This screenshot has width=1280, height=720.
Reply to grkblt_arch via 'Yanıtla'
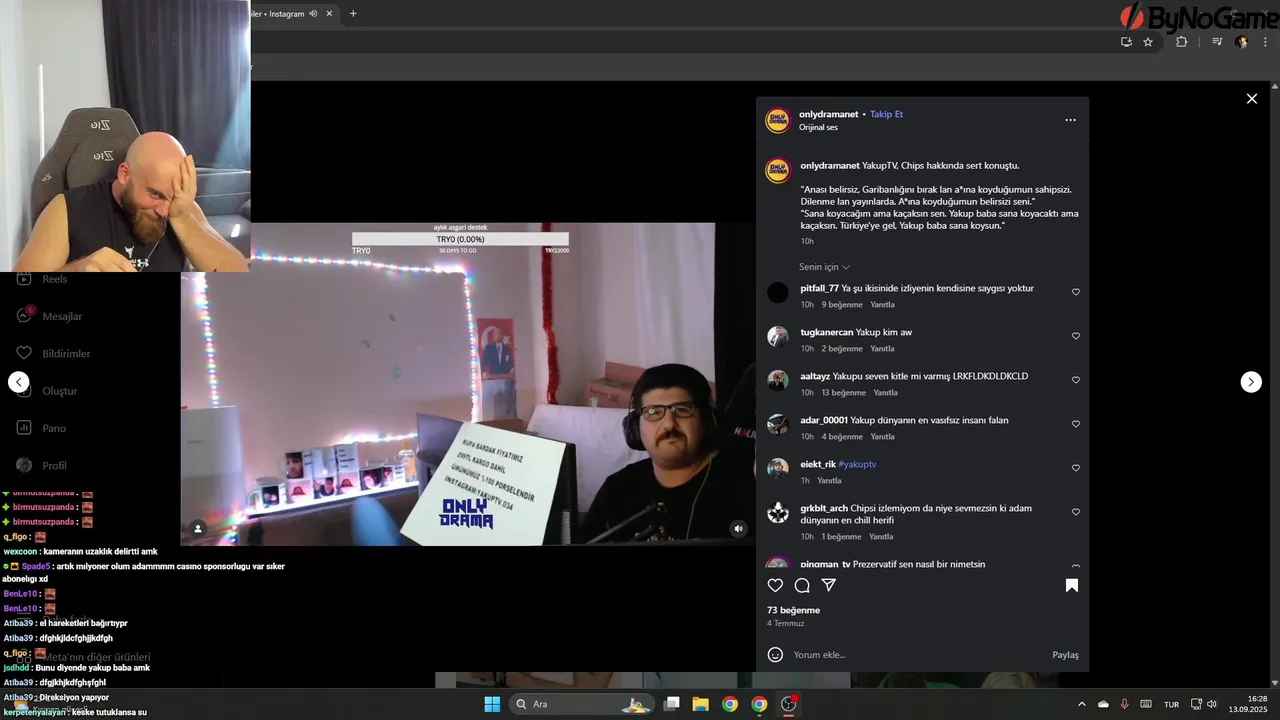click(881, 537)
